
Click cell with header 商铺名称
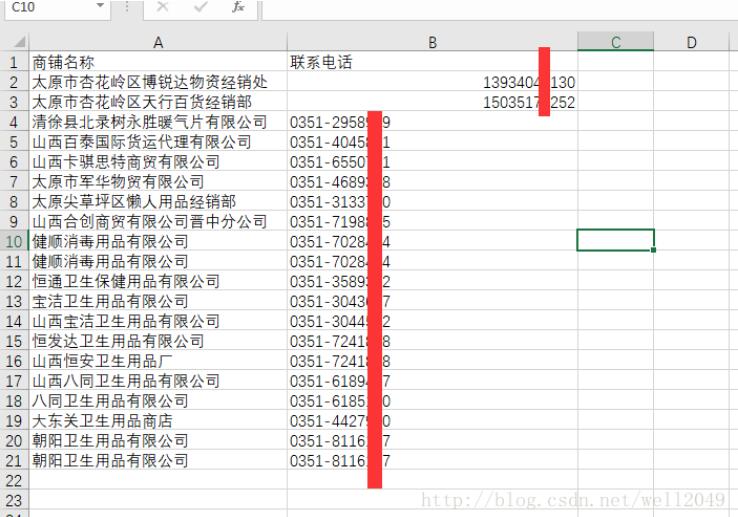coord(158,62)
